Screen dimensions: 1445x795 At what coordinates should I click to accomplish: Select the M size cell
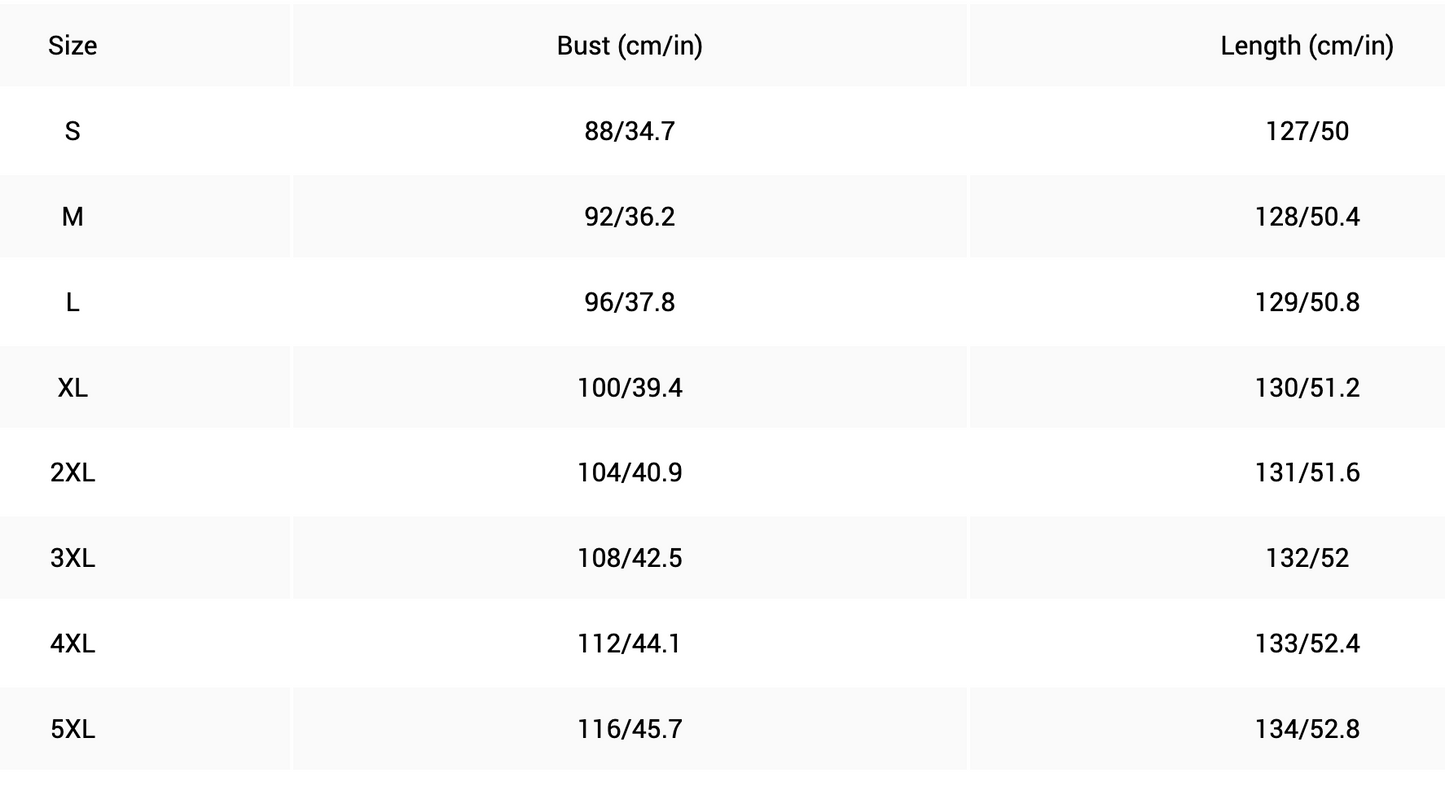click(72, 217)
